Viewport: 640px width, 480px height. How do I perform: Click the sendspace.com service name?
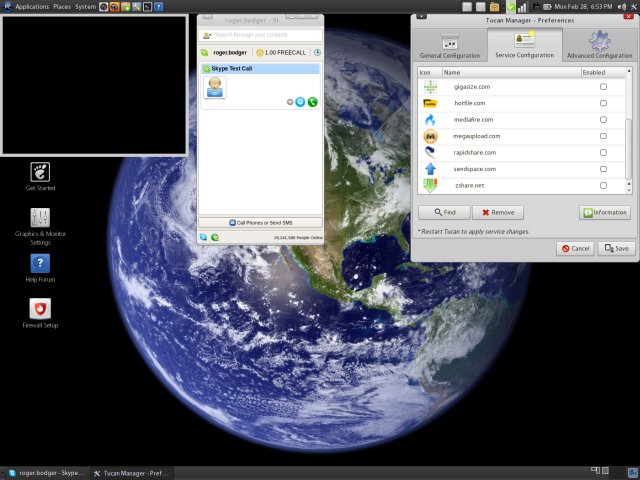(x=475, y=169)
